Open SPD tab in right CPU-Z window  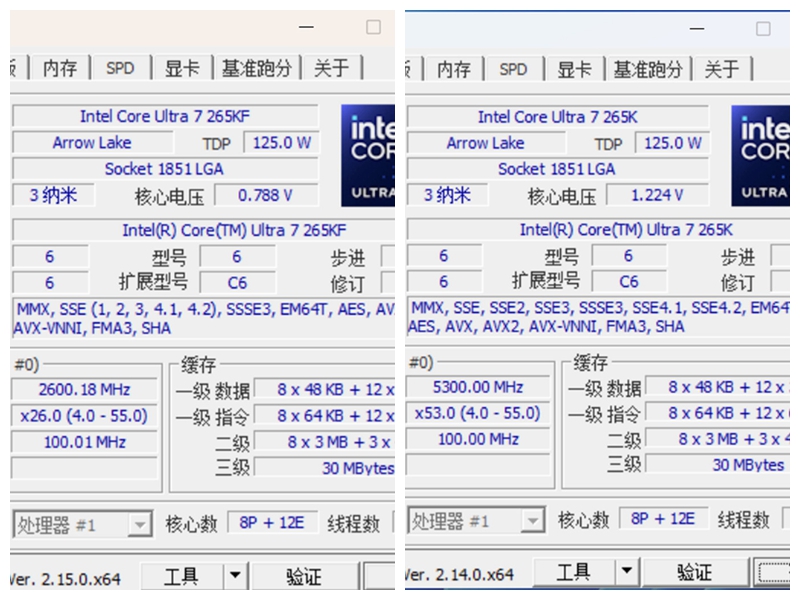pyautogui.click(x=513, y=69)
